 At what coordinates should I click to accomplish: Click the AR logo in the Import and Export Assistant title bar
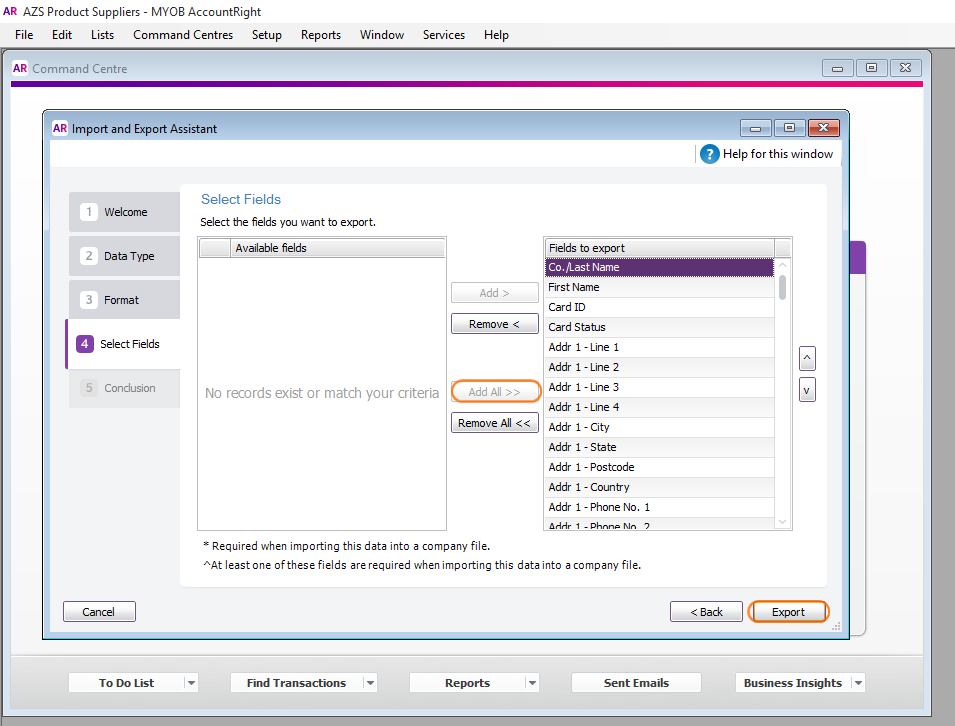60,129
